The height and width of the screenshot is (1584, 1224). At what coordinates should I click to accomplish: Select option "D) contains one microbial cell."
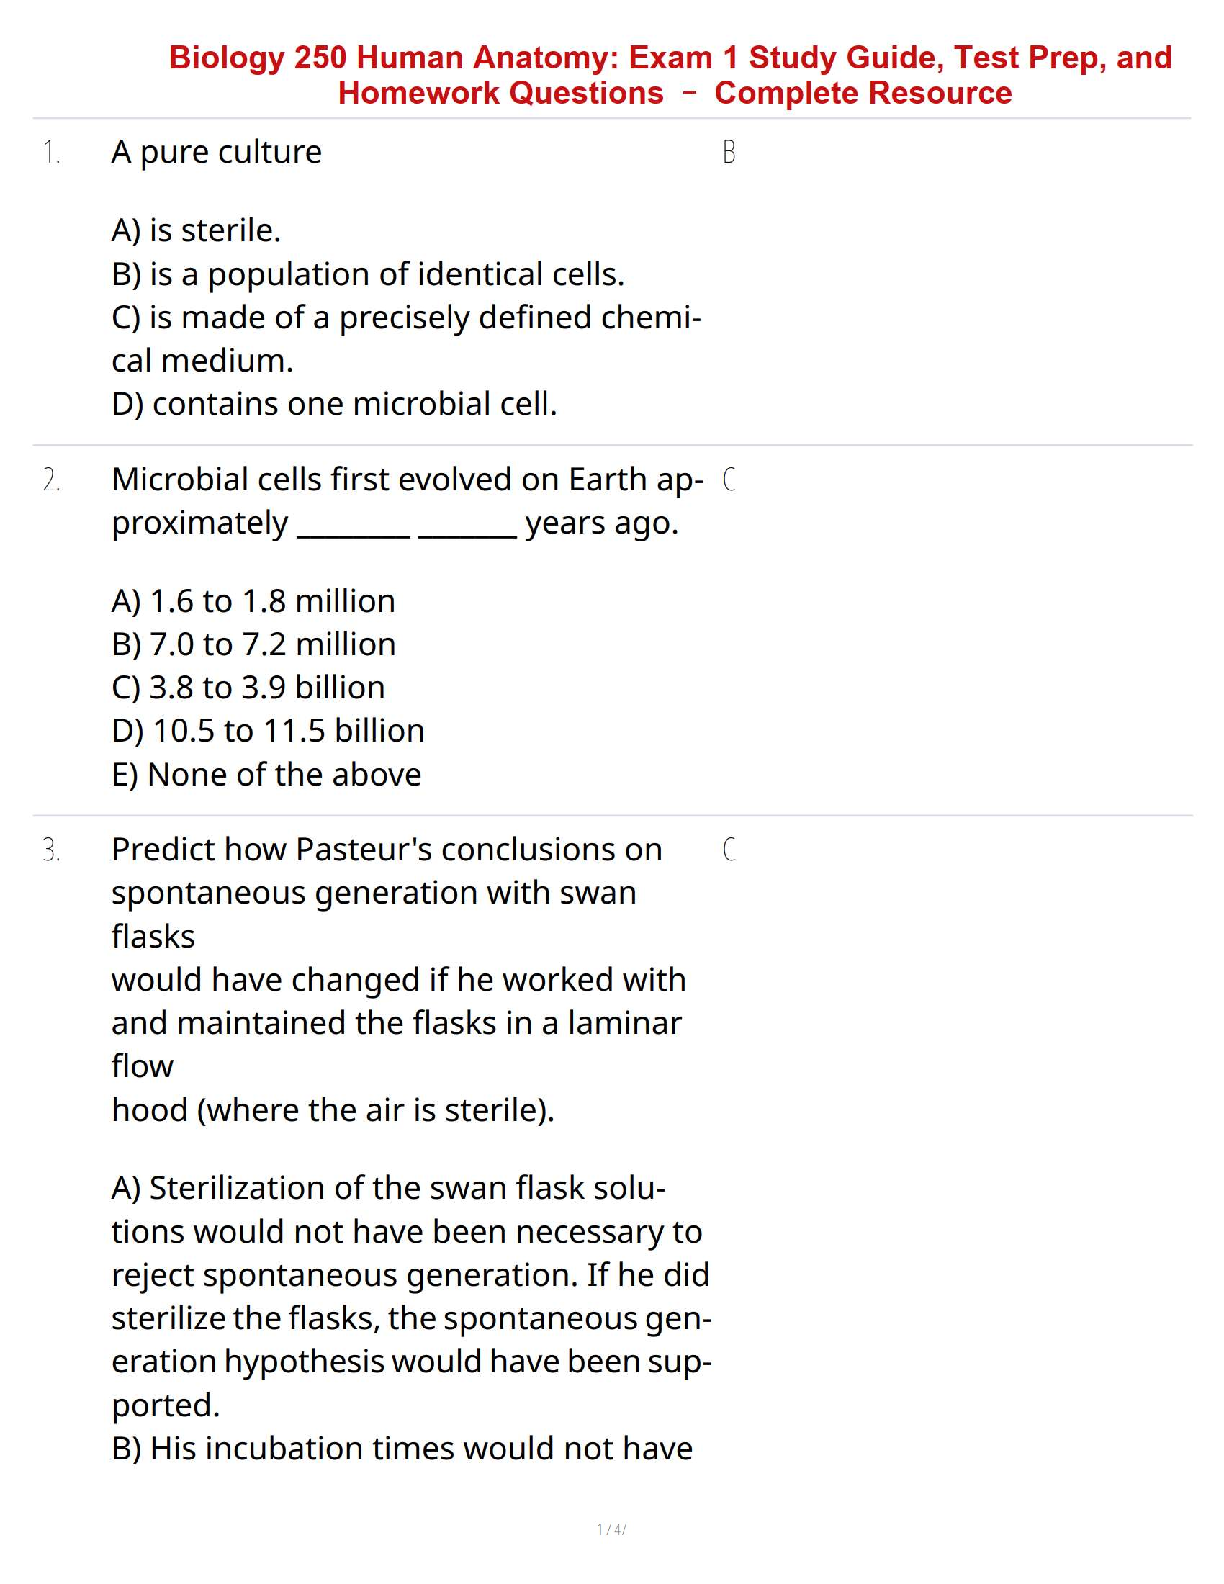coord(334,404)
